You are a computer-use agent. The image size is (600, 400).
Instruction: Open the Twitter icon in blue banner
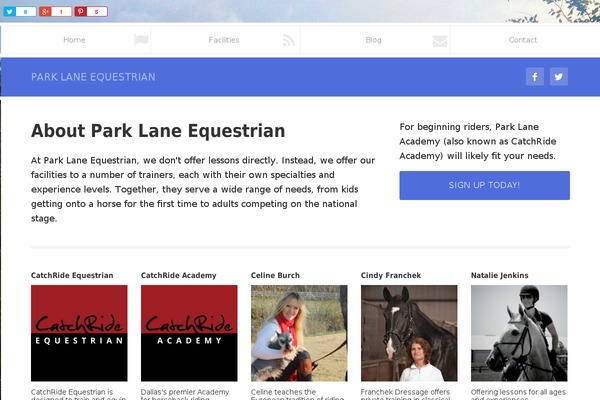tap(559, 77)
